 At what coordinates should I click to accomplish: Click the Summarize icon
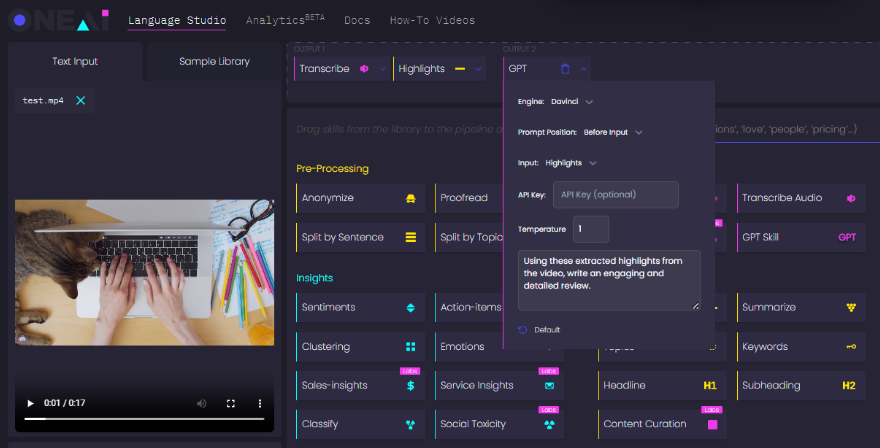pos(851,307)
